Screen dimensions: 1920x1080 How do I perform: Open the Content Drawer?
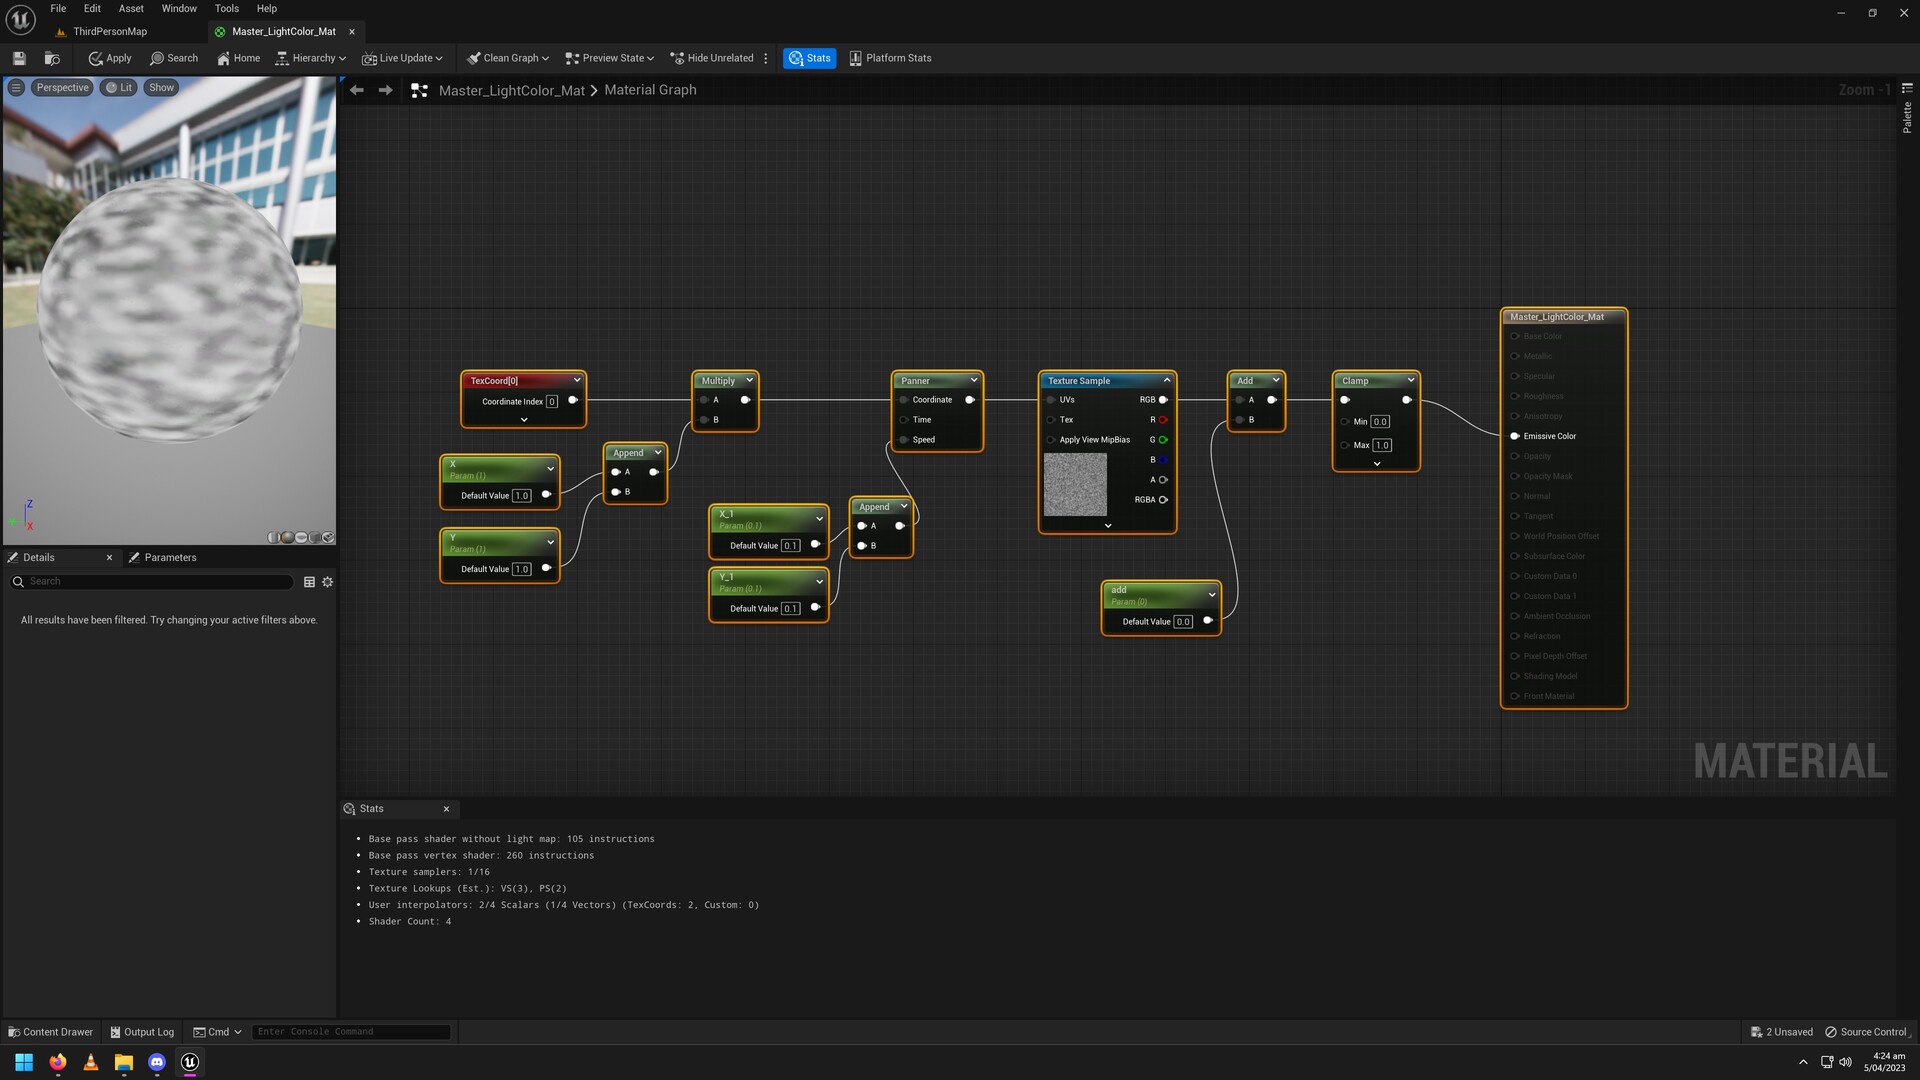(49, 1031)
